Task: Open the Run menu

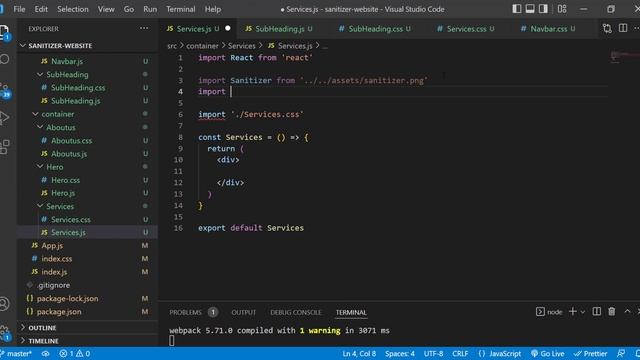Action: 150,9
